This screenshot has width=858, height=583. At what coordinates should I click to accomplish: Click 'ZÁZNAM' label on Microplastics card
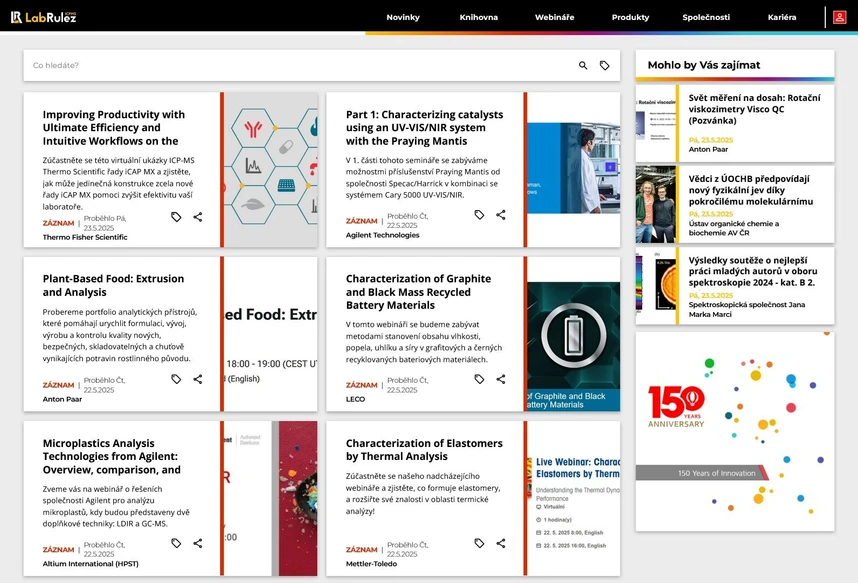(58, 549)
